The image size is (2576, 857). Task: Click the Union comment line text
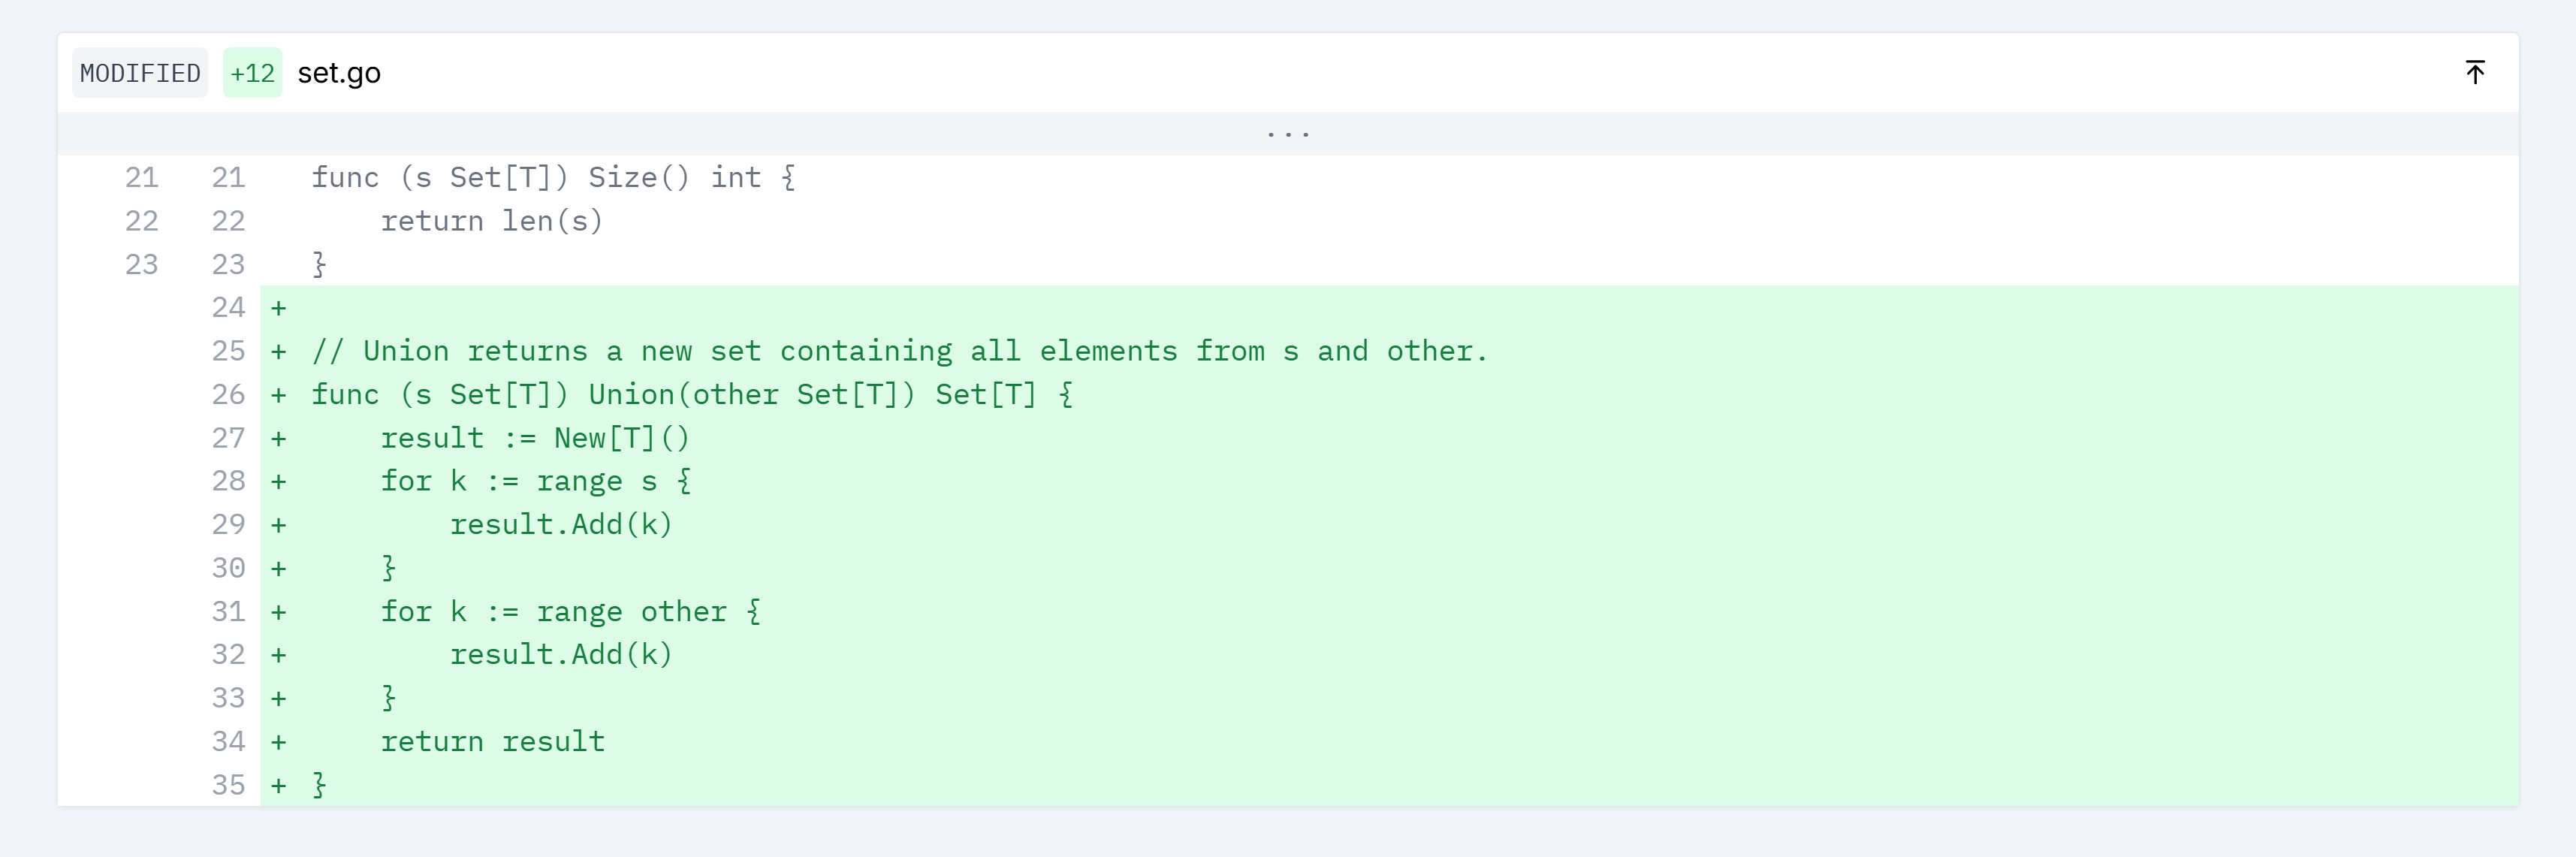pos(898,351)
